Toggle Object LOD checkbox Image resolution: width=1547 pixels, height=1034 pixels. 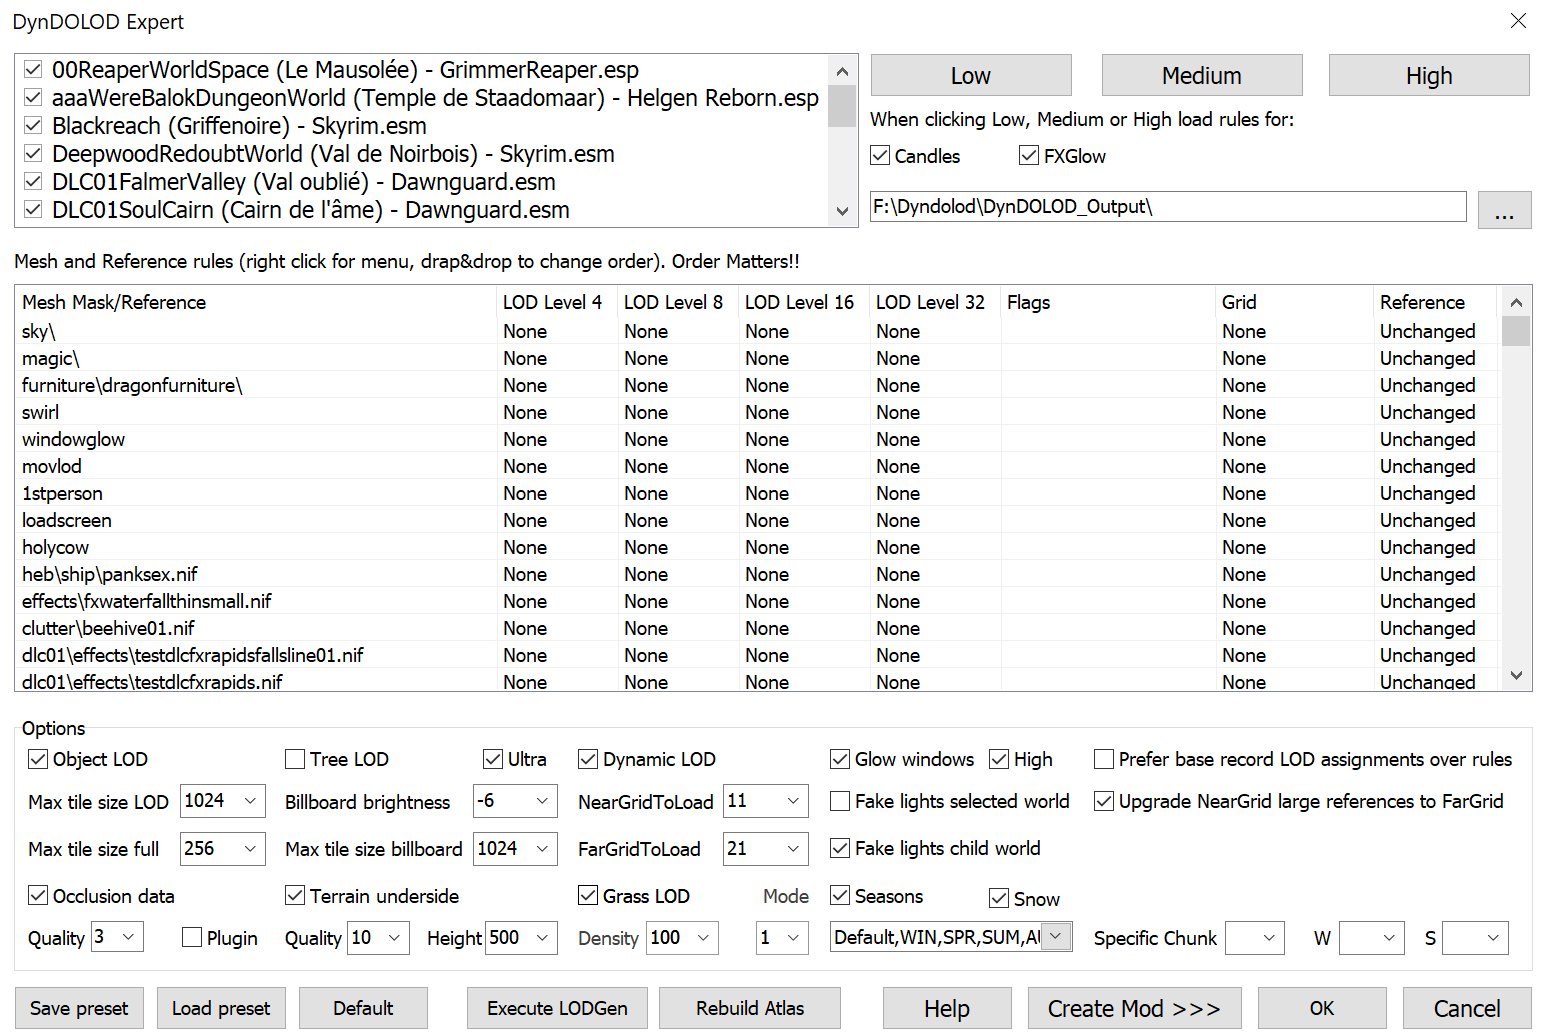click(38, 759)
